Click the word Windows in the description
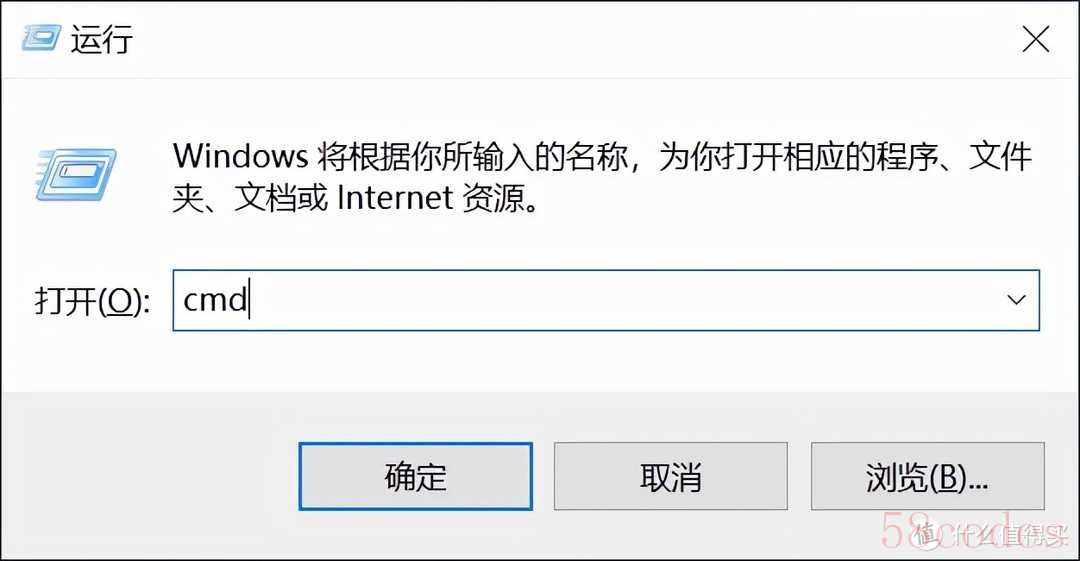1080x561 pixels. pyautogui.click(x=240, y=156)
